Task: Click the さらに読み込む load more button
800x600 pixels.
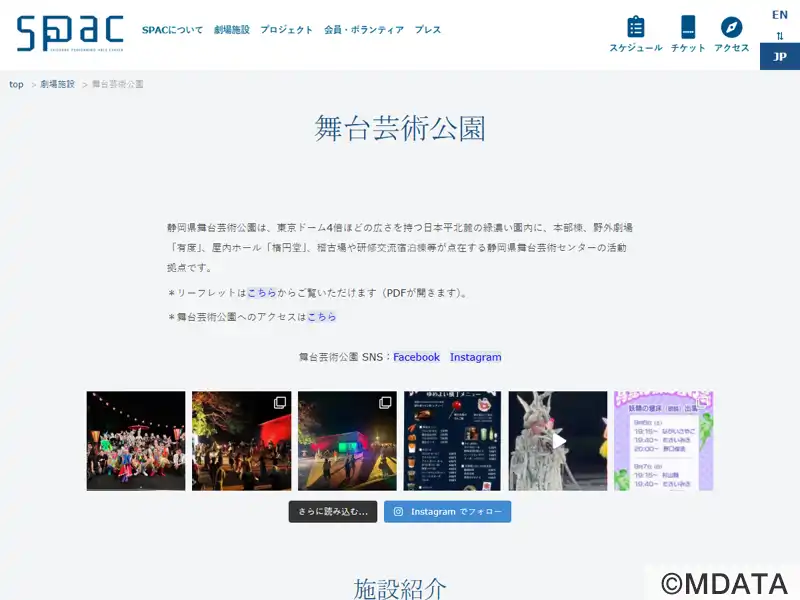Action: point(333,512)
